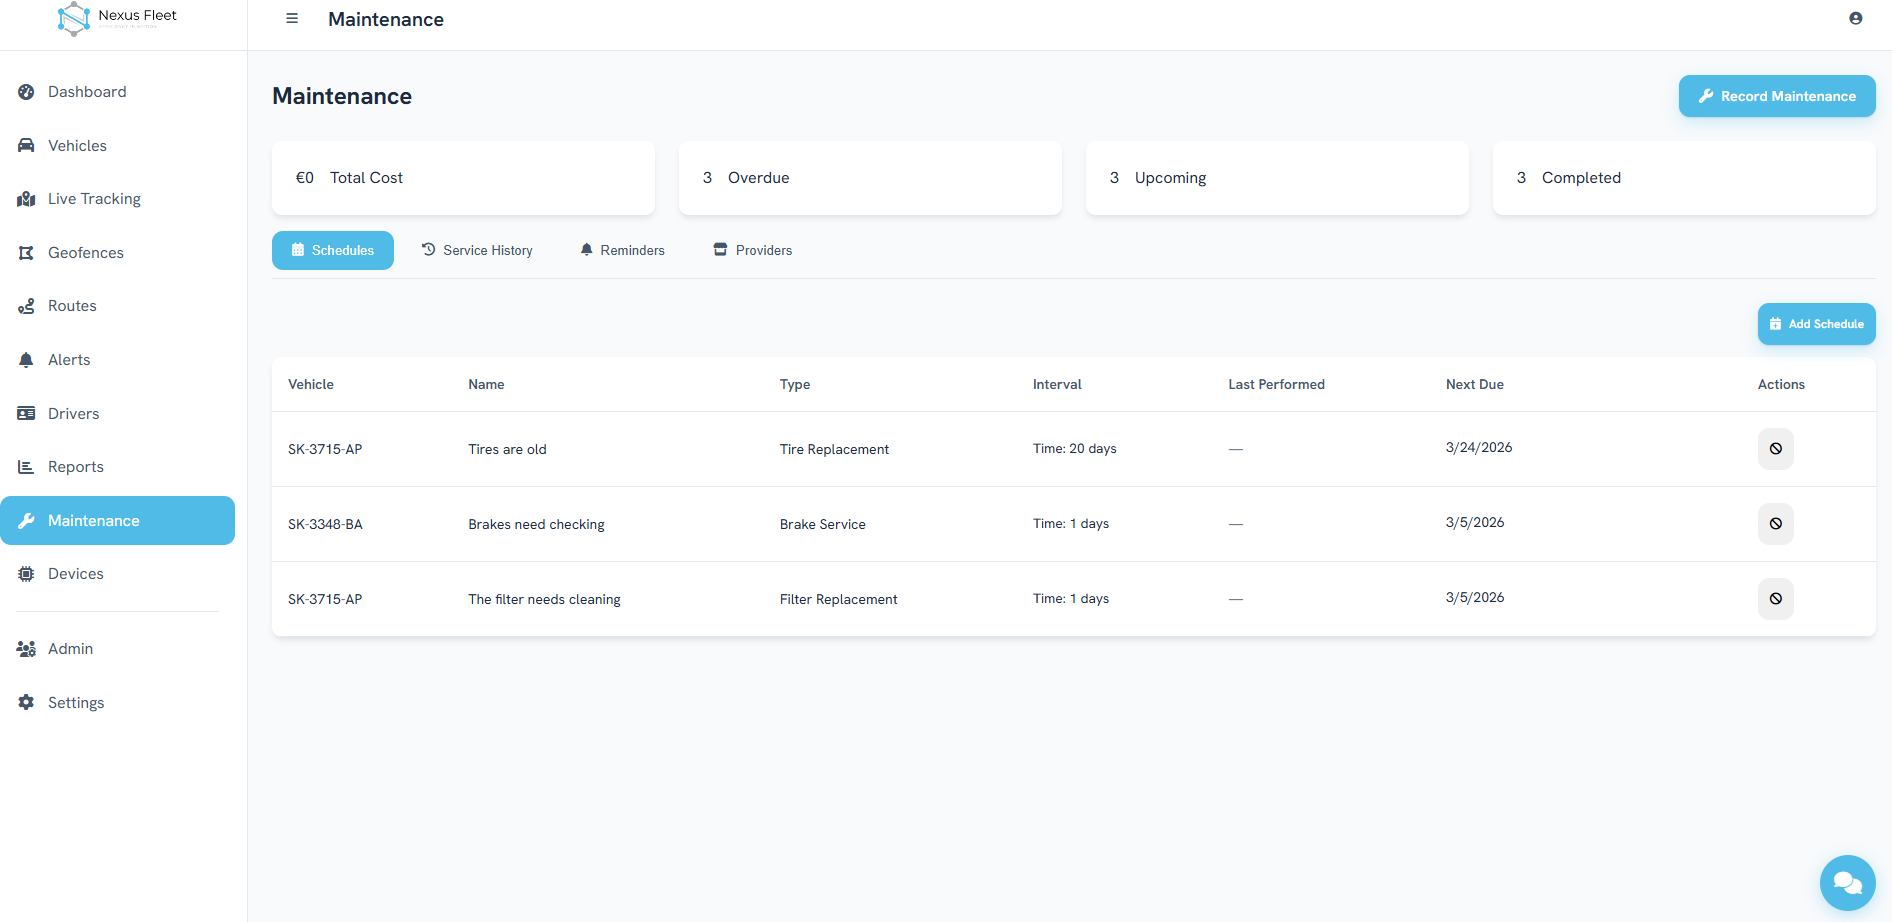Switch to the Service History tab

coord(477,250)
